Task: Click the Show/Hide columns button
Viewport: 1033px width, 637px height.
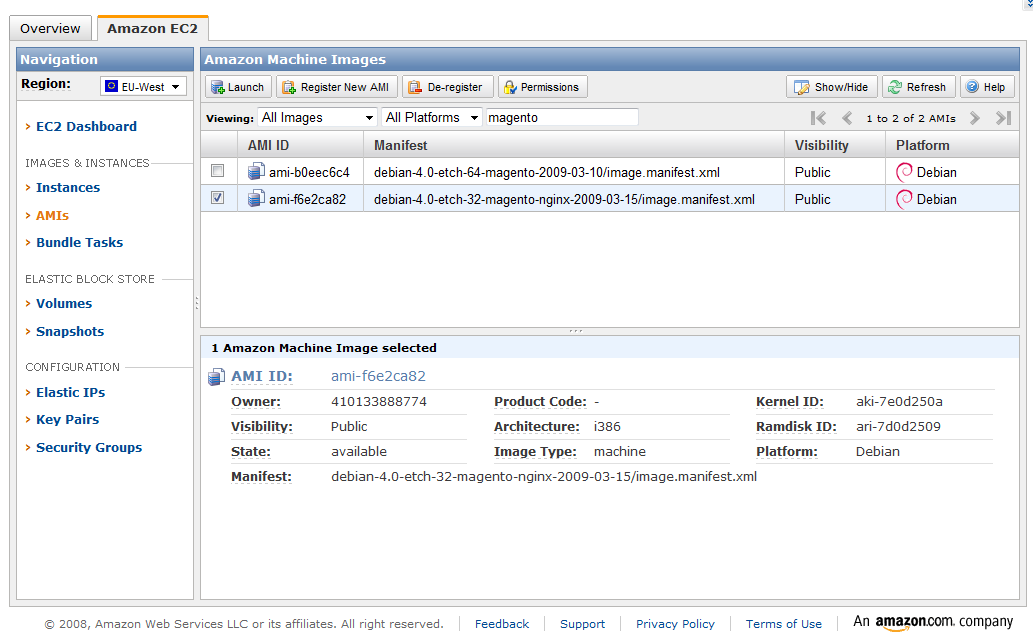Action: [x=831, y=87]
